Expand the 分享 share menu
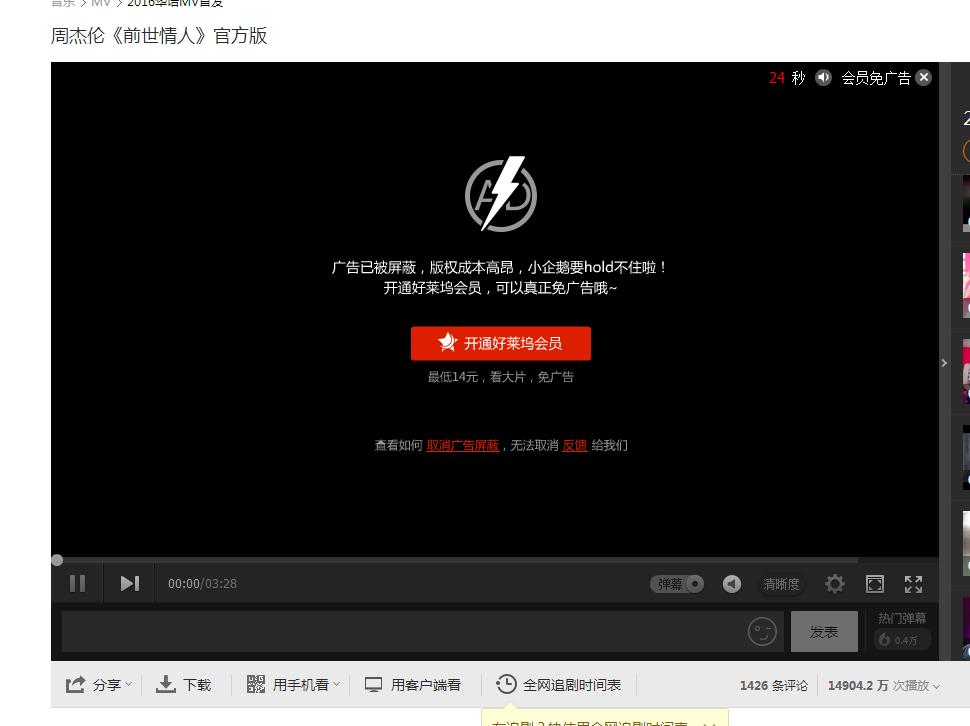 99,685
